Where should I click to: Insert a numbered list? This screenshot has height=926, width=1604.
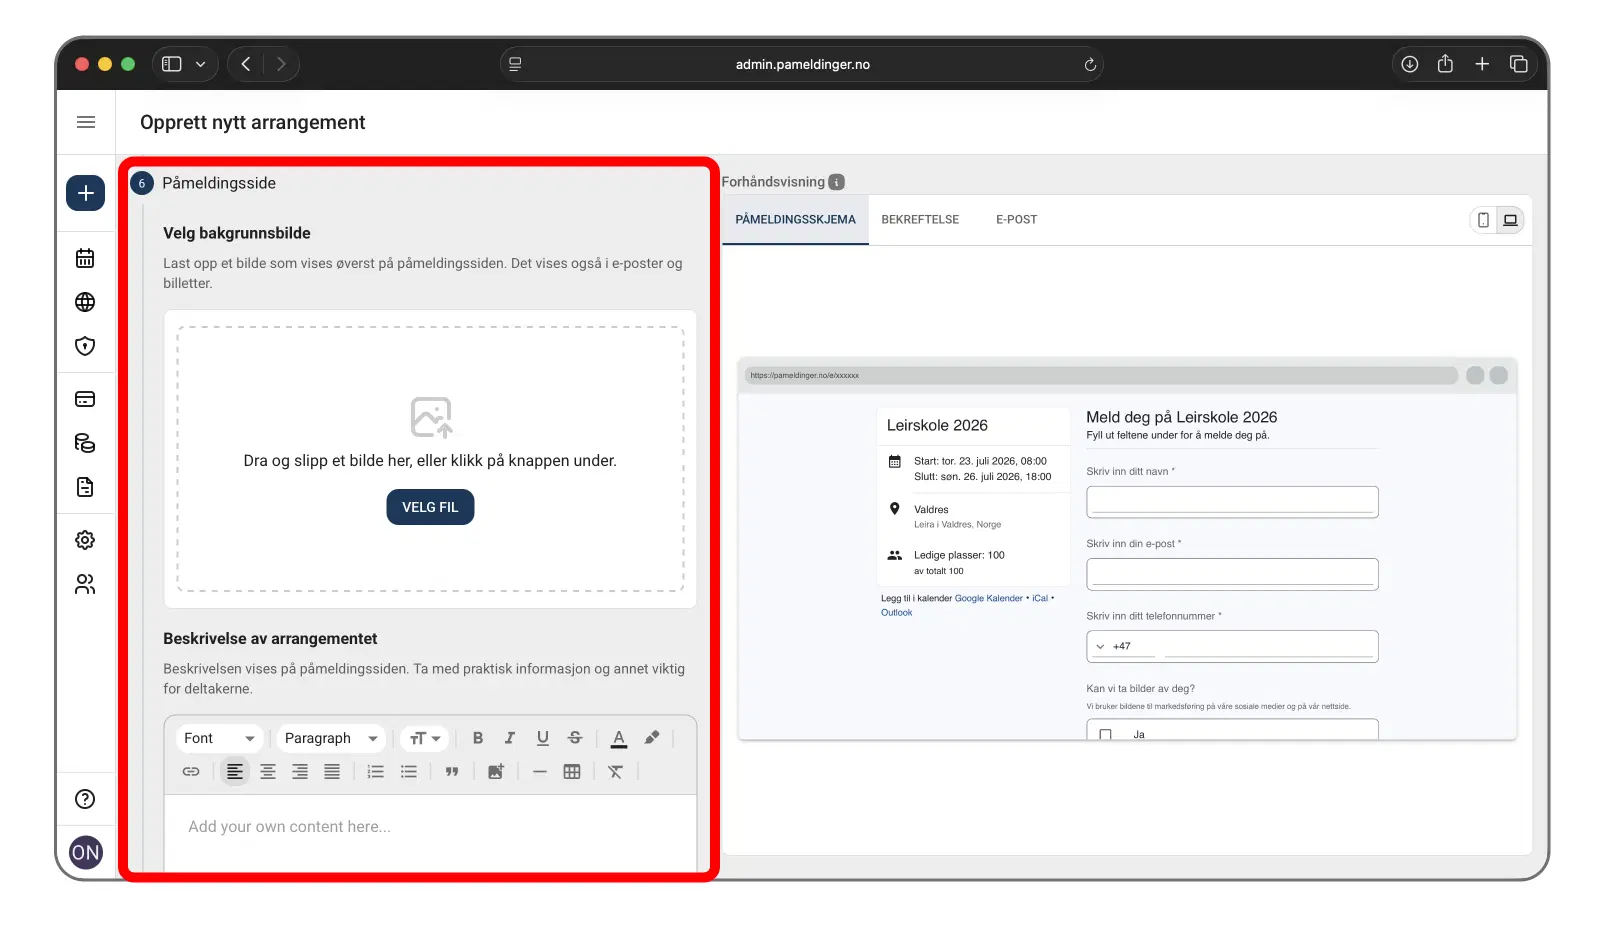(x=376, y=771)
